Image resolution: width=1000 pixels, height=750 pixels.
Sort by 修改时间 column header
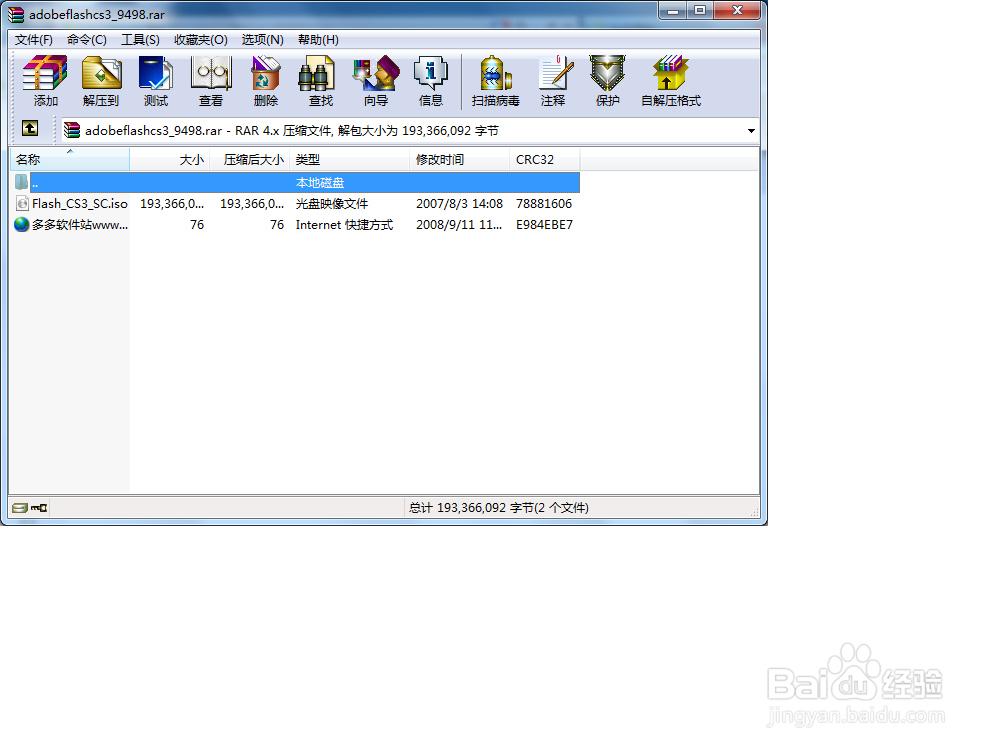pyautogui.click(x=460, y=159)
